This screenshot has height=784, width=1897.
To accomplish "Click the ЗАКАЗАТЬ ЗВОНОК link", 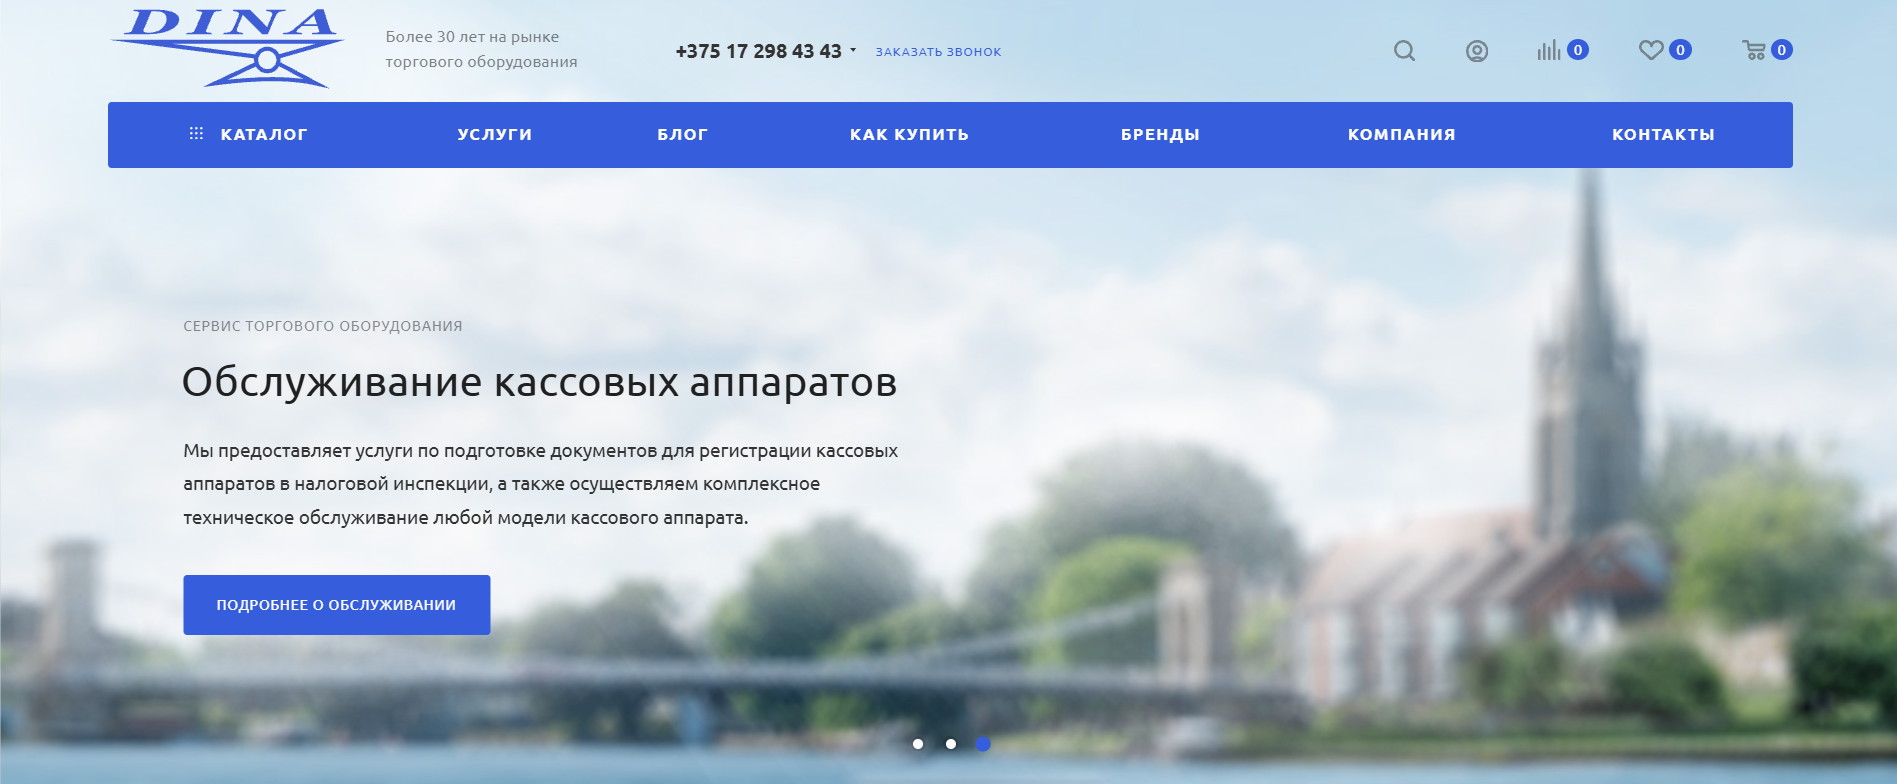I will pyautogui.click(x=939, y=52).
